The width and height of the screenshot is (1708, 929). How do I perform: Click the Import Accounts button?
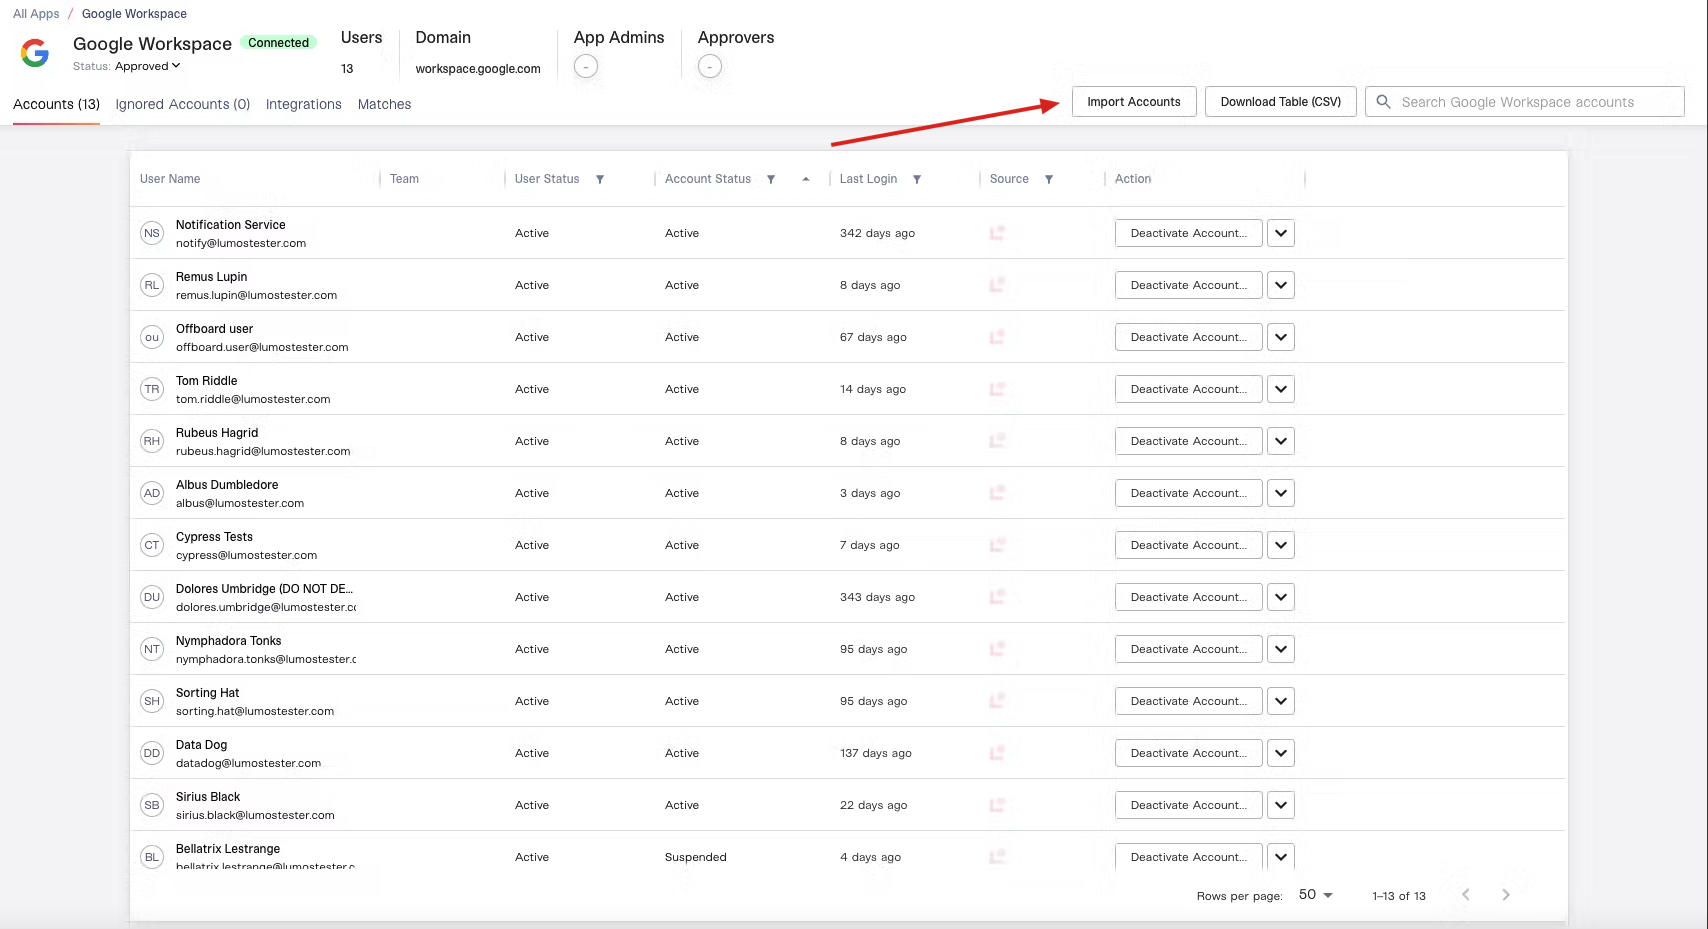(x=1134, y=102)
